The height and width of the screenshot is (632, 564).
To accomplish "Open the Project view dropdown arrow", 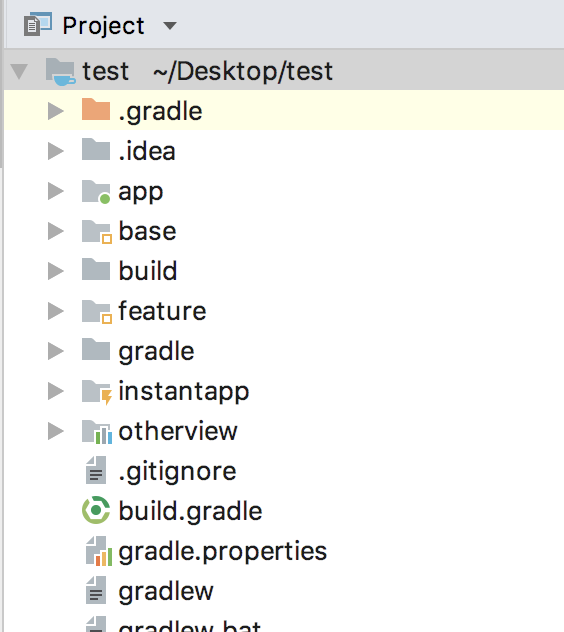I will coord(170,26).
